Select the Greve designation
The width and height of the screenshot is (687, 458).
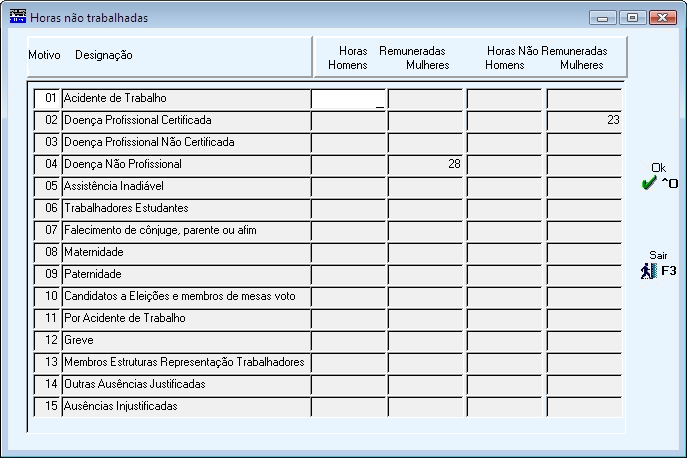click(x=186, y=341)
